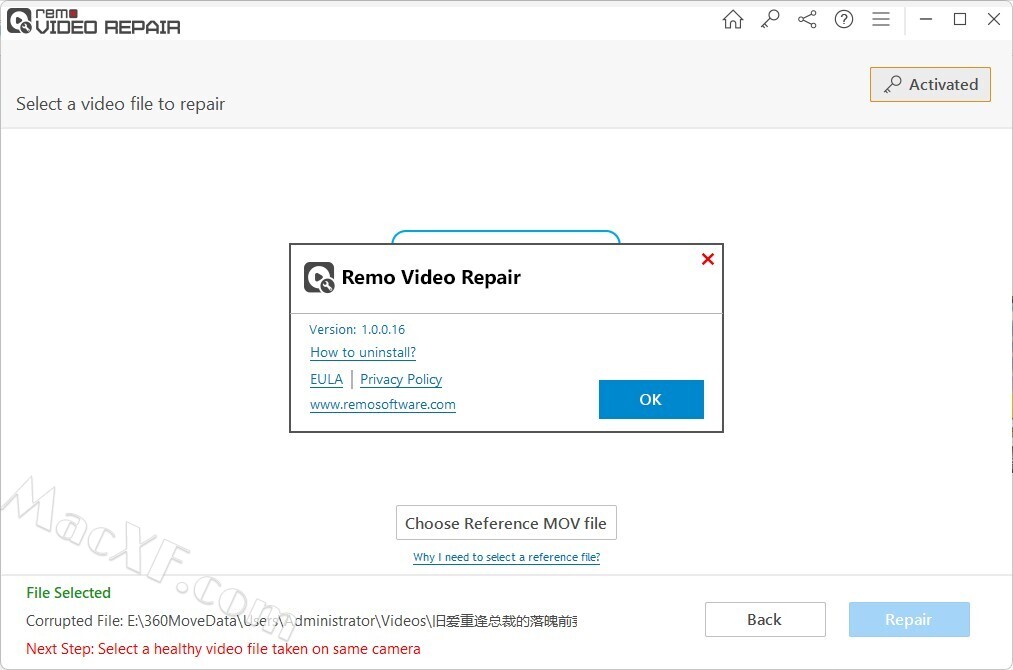Open the hamburger menu in title bar
Screen dimensions: 1013x670
coord(881,20)
